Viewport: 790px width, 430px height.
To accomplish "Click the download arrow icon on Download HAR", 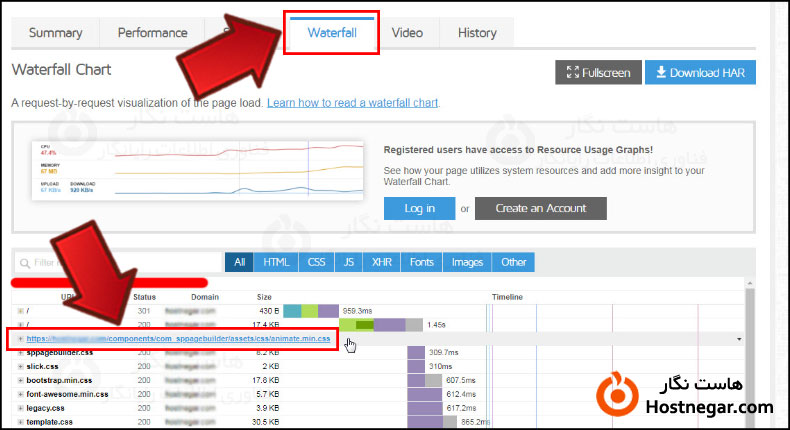I will point(661,72).
